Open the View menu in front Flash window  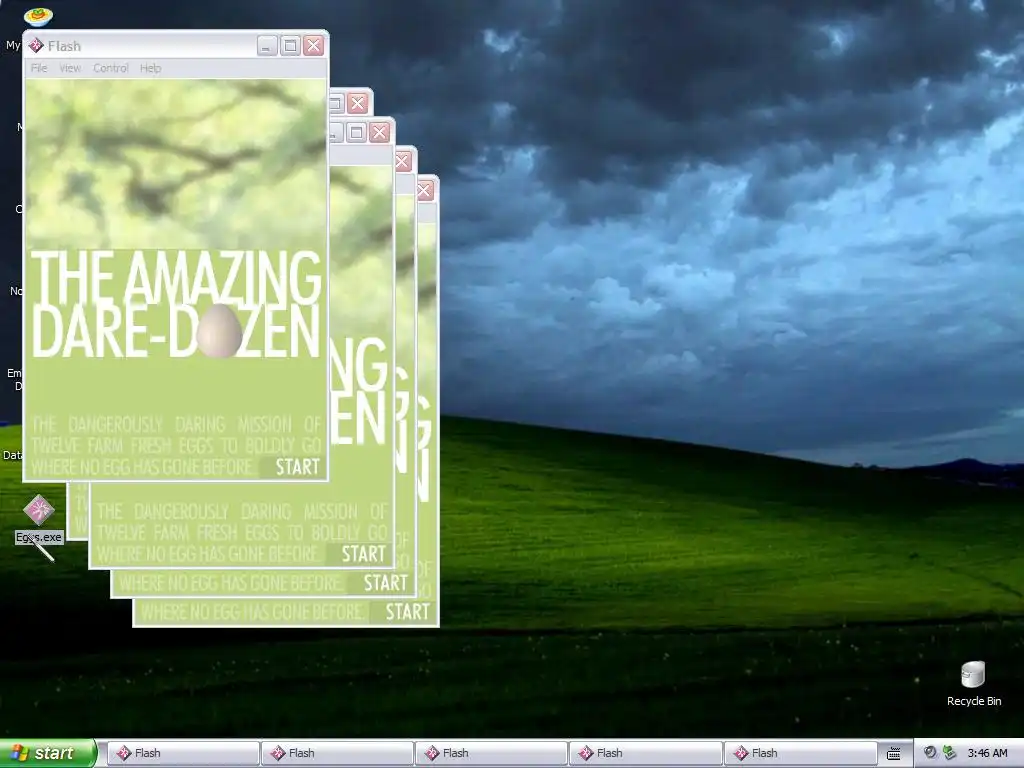coord(70,68)
